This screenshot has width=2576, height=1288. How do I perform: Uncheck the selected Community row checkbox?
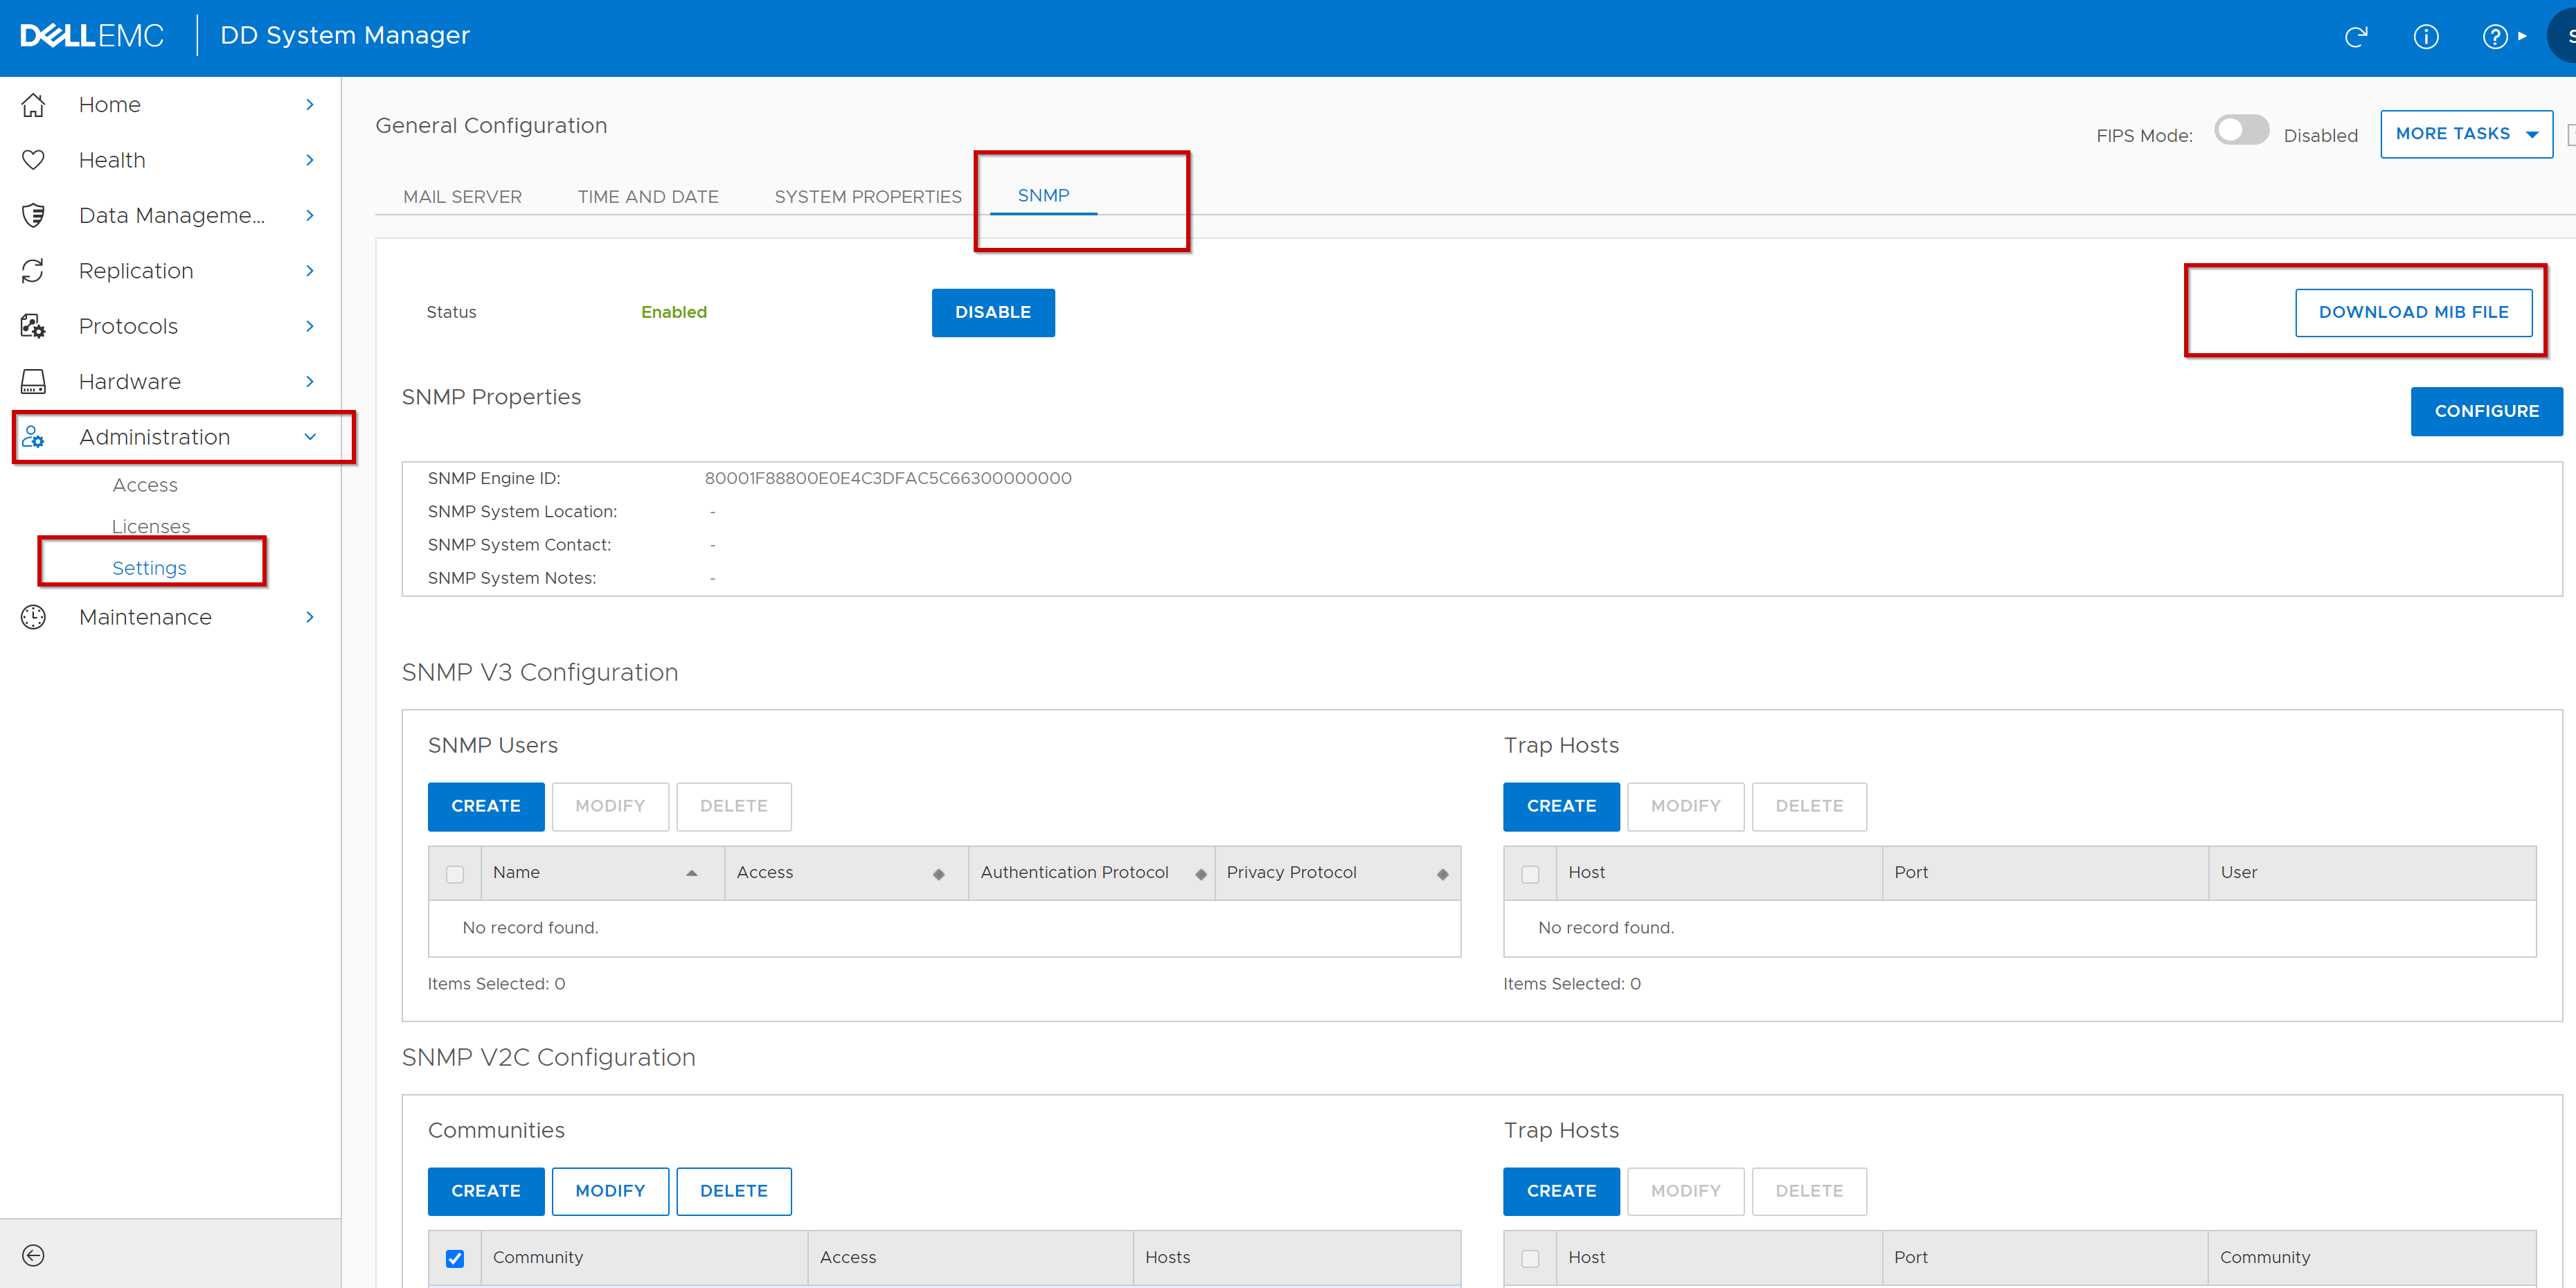click(455, 1258)
